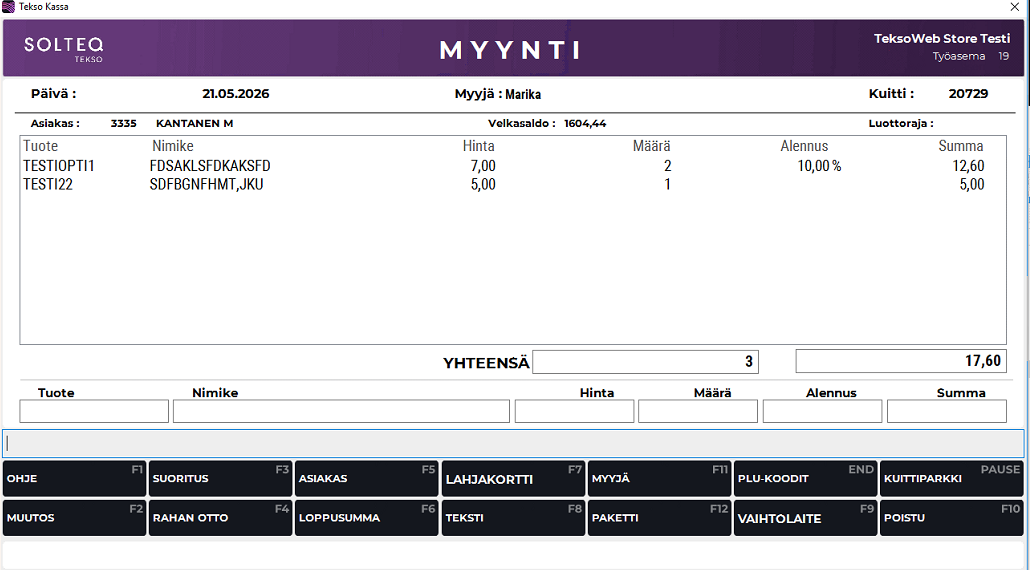Screen dimensions: 1030x570
Task: Click the receipt number 20729
Action: click(968, 94)
